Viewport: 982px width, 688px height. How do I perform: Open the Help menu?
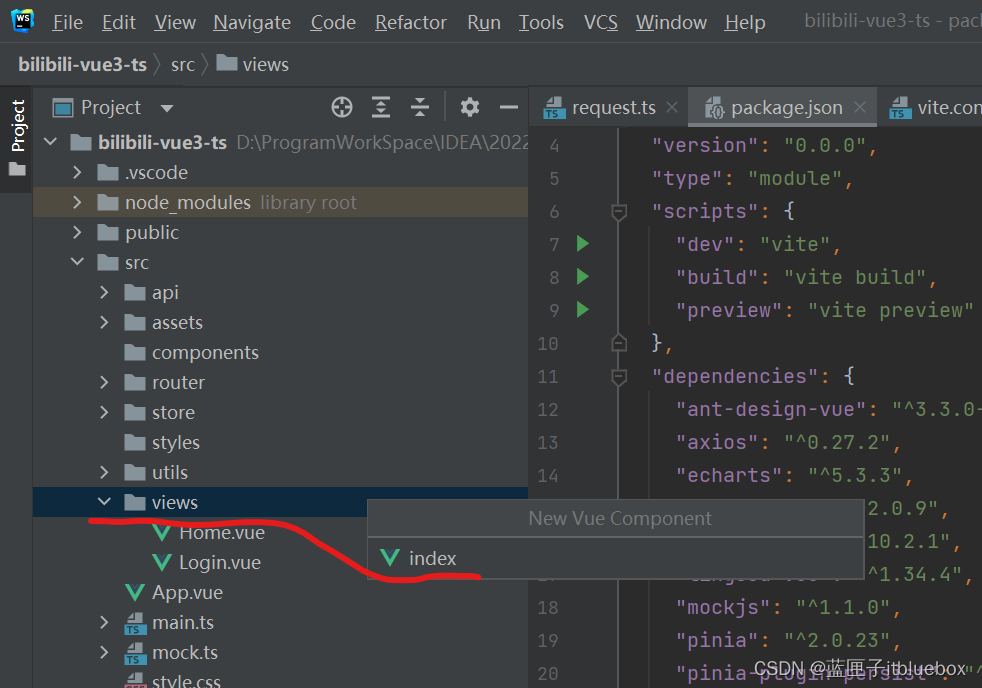pyautogui.click(x=745, y=23)
